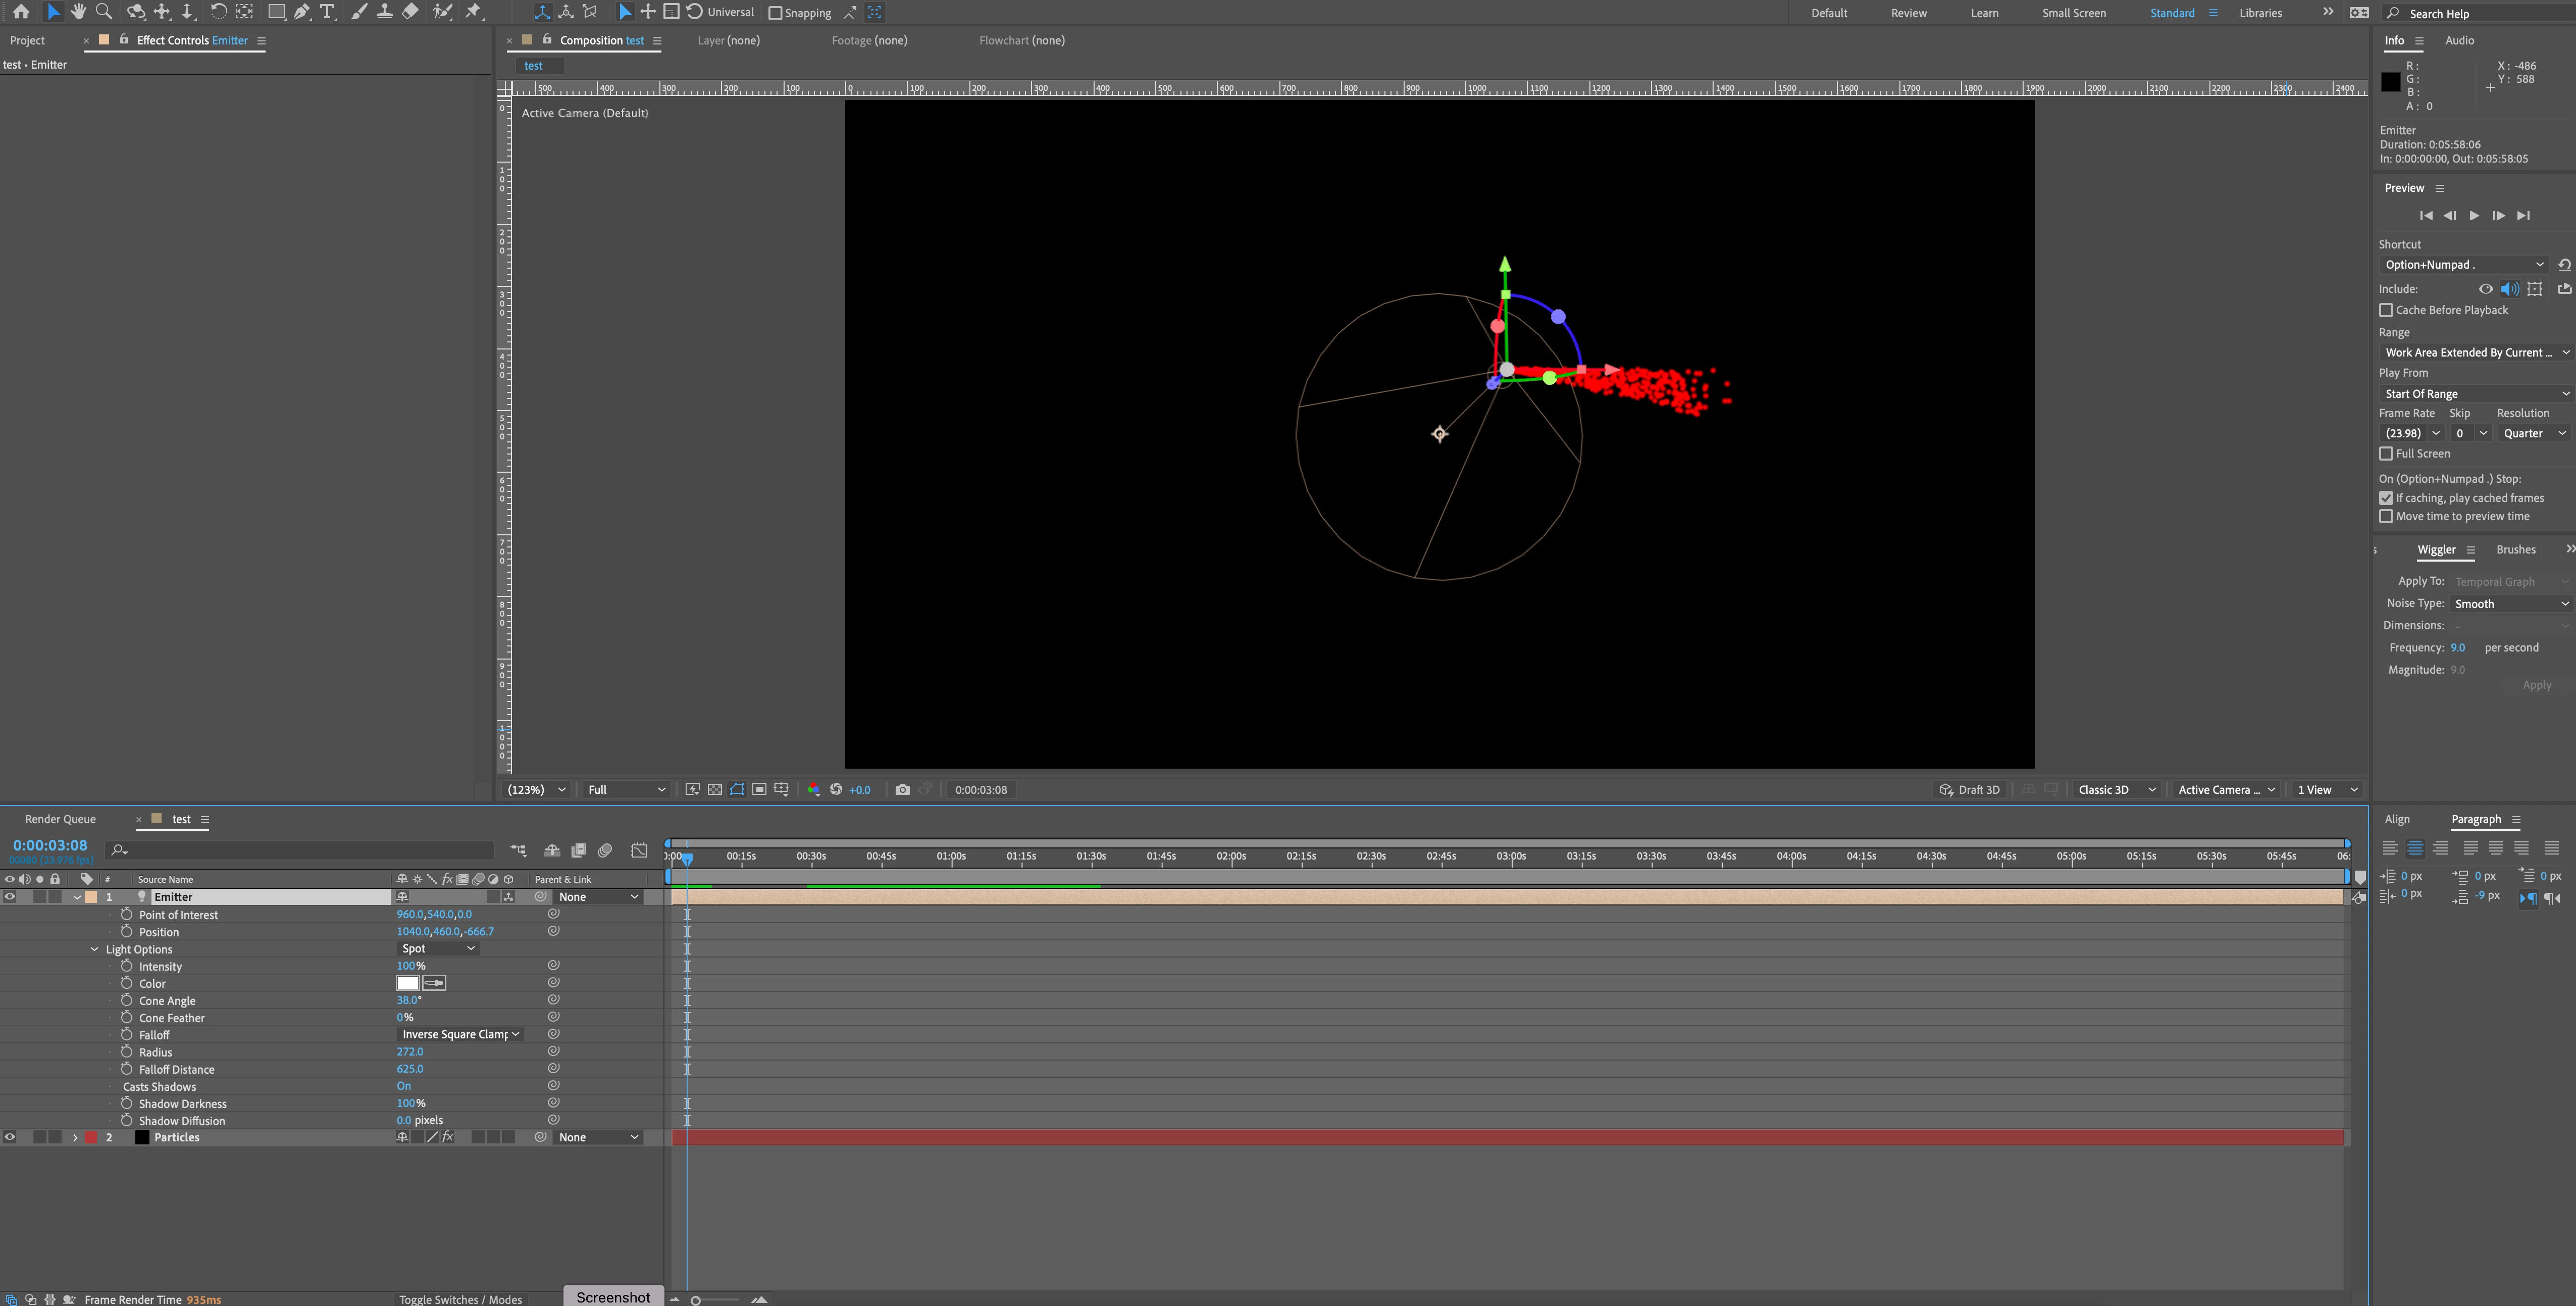Select the Hand tool
The image size is (2576, 1306).
tap(78, 12)
